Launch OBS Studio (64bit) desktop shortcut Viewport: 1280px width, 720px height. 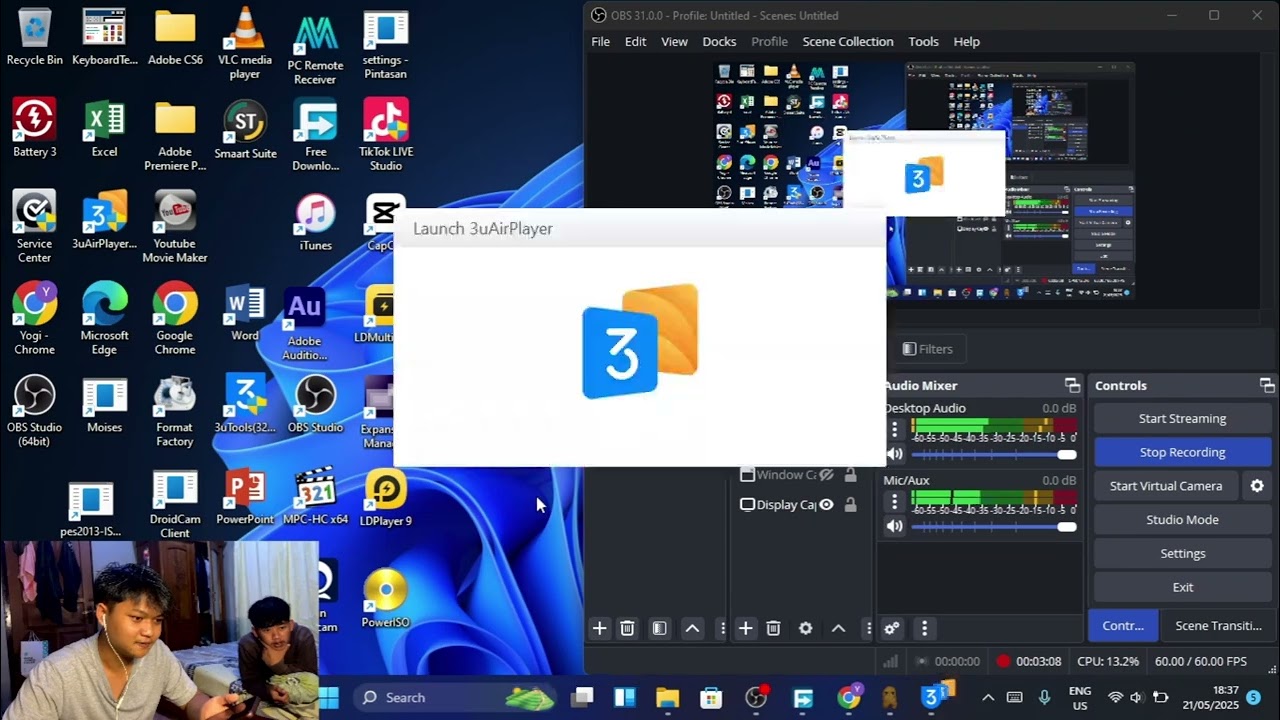click(34, 411)
